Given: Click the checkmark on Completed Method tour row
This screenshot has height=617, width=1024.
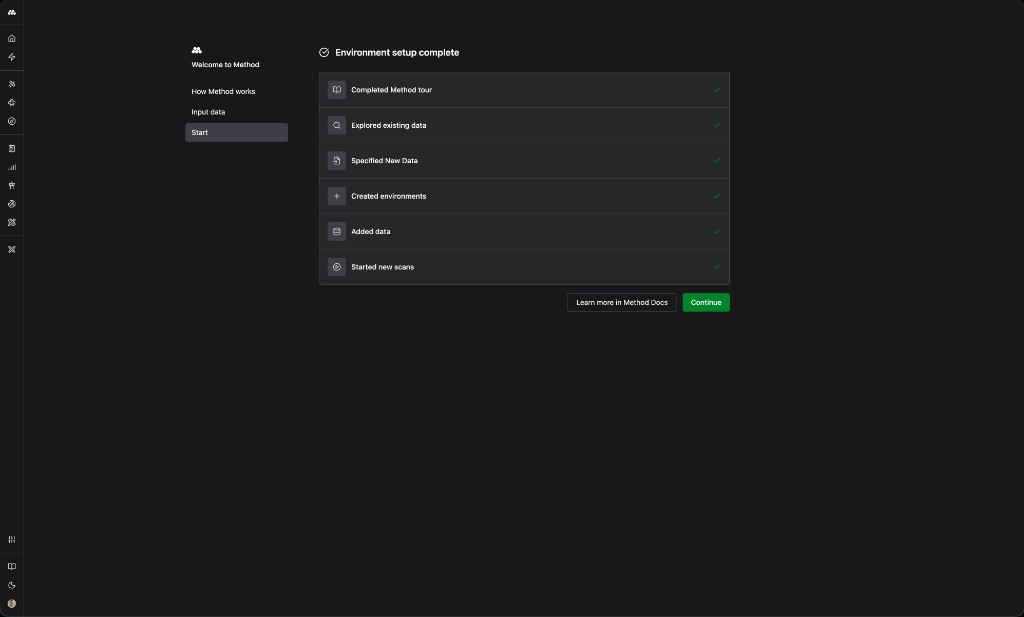Looking at the screenshot, I should pos(716,90).
